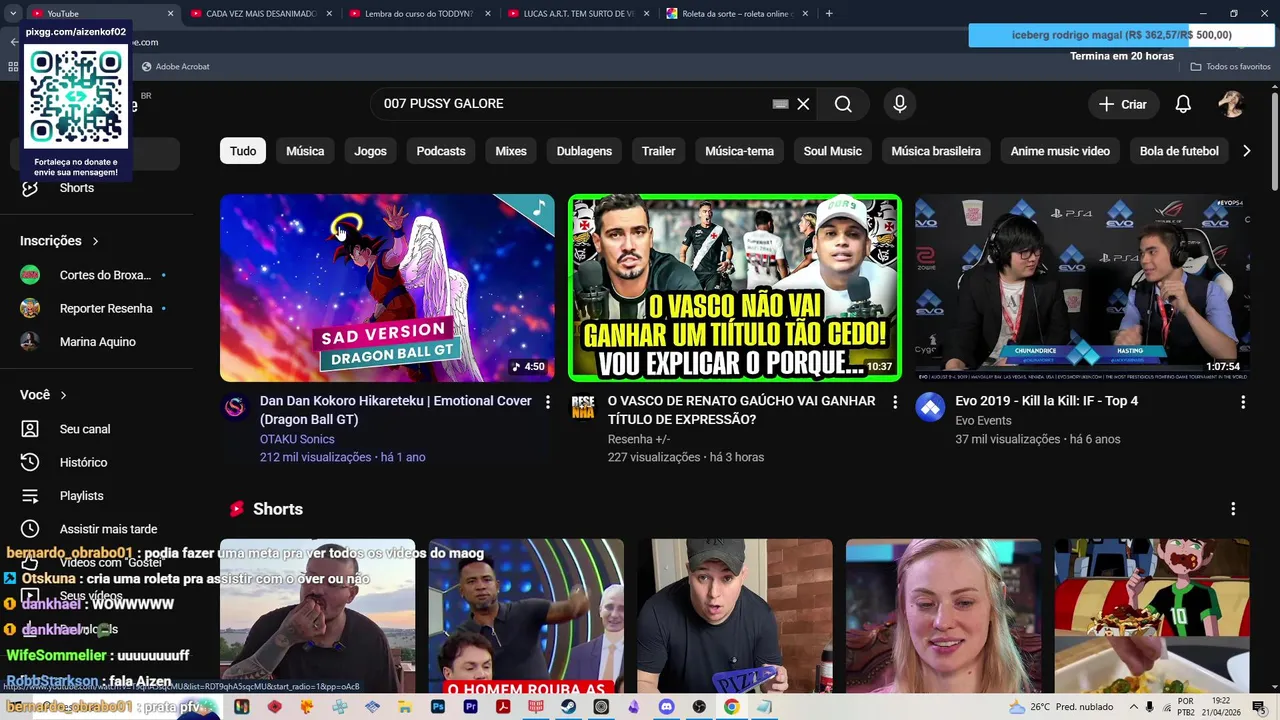Viewport: 1280px width, 720px height.
Task: Select the Dublagens filter chip
Action: 584,151
